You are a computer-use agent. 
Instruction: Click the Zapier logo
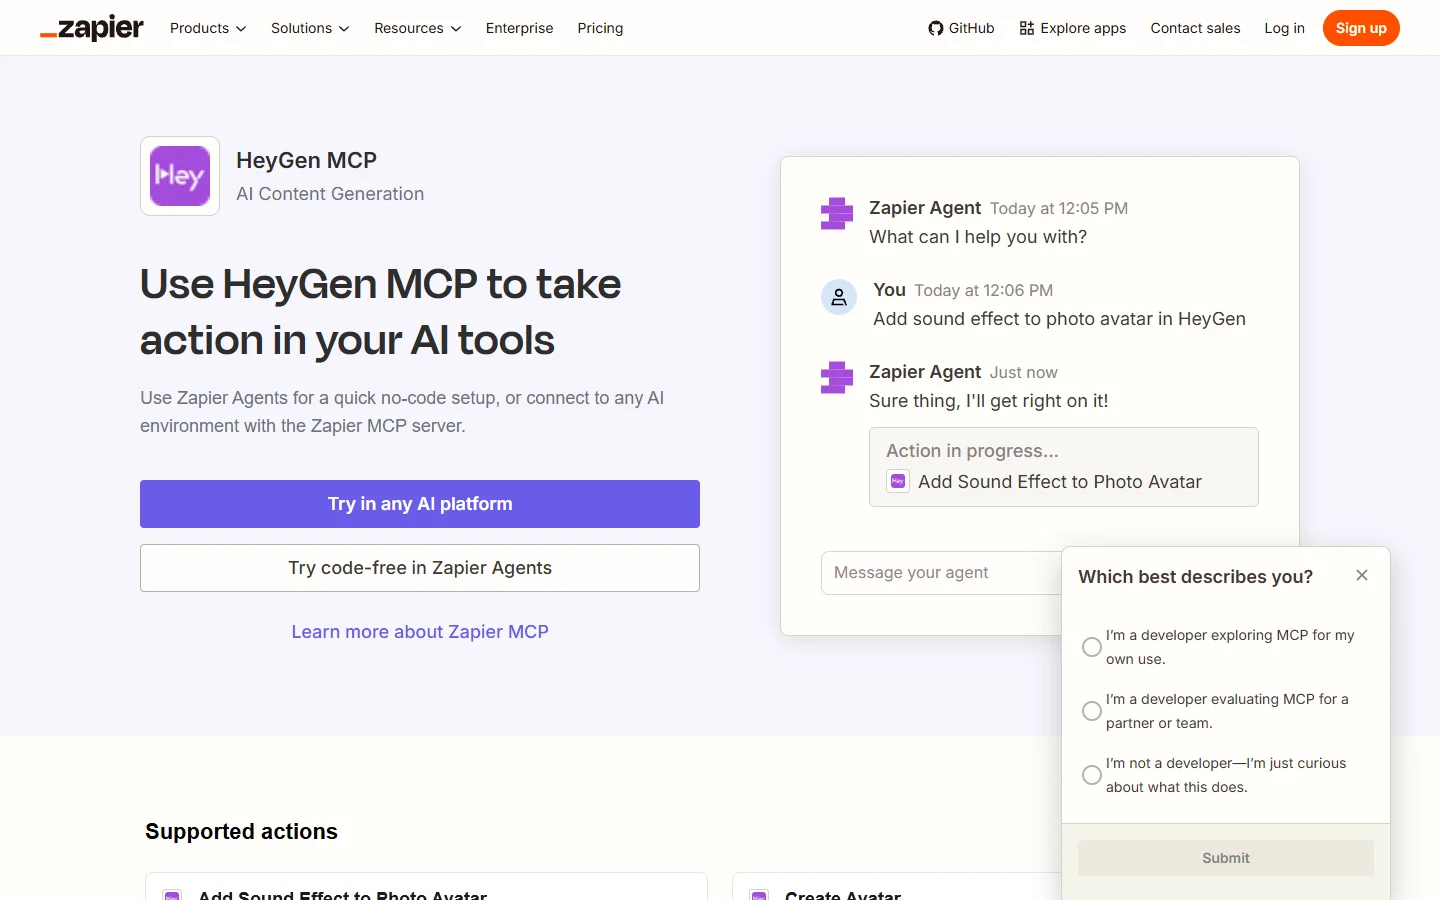point(92,28)
